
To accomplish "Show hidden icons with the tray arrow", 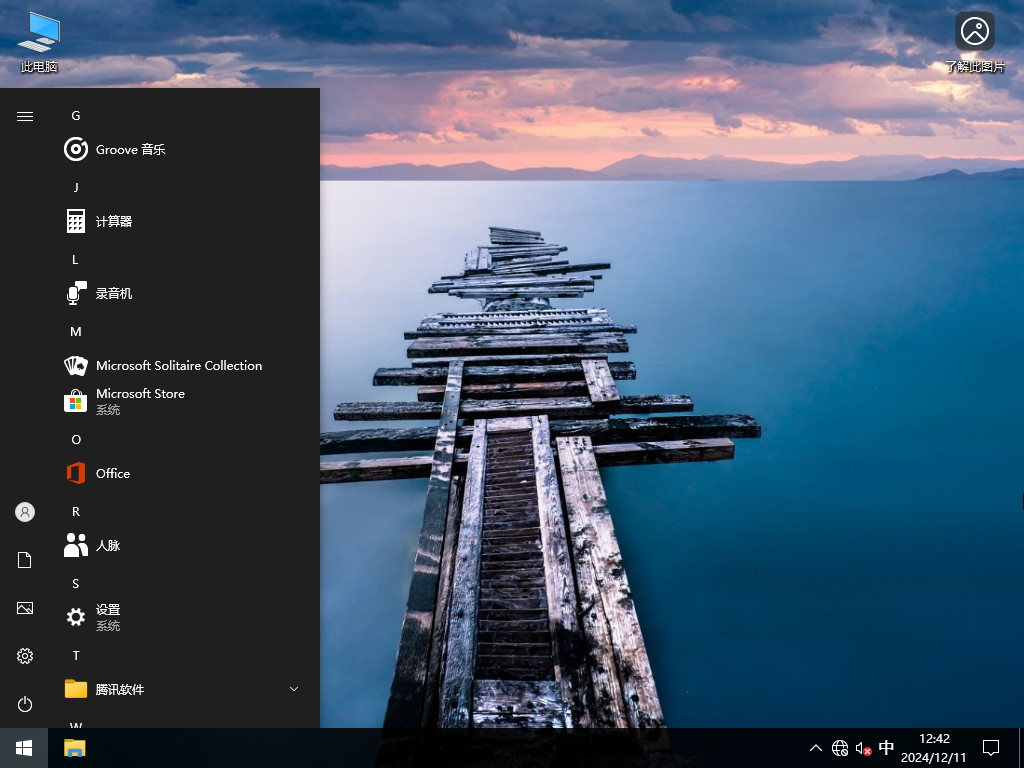I will tap(816, 748).
